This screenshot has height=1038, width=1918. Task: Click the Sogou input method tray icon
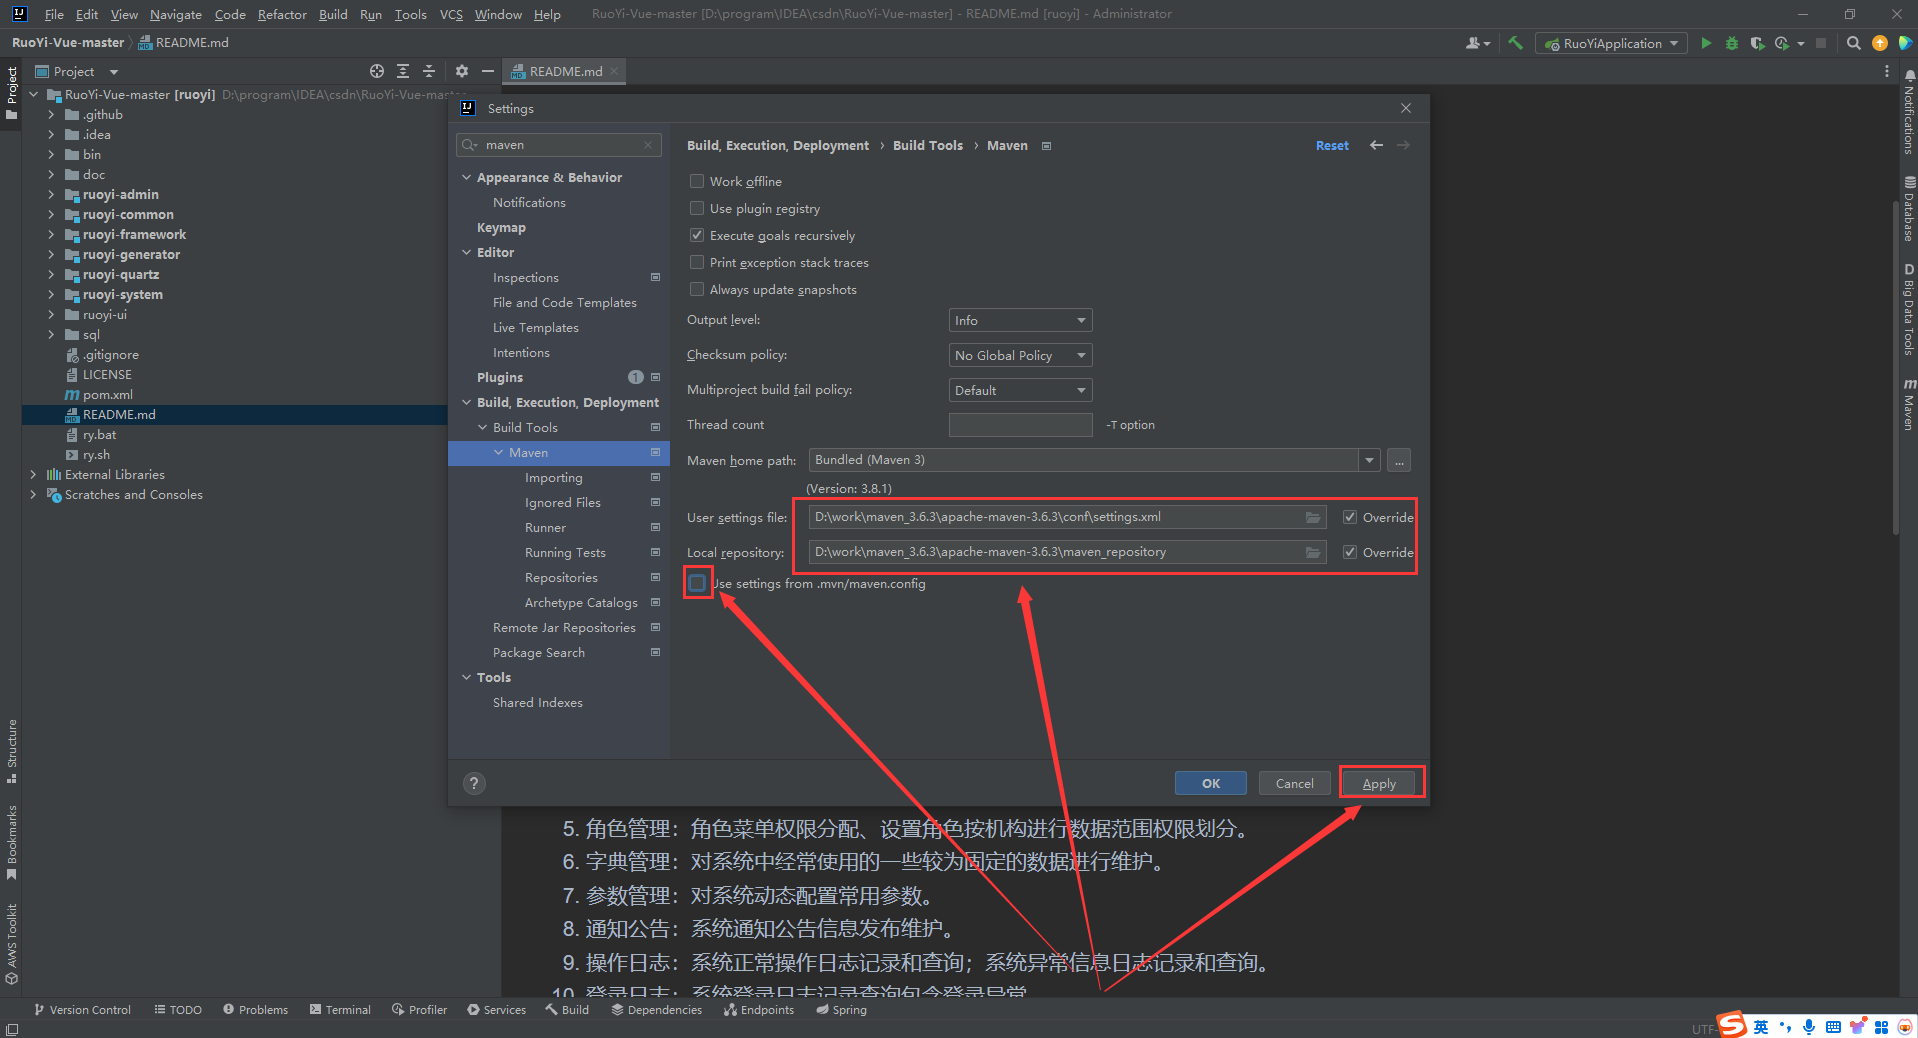click(1732, 1025)
